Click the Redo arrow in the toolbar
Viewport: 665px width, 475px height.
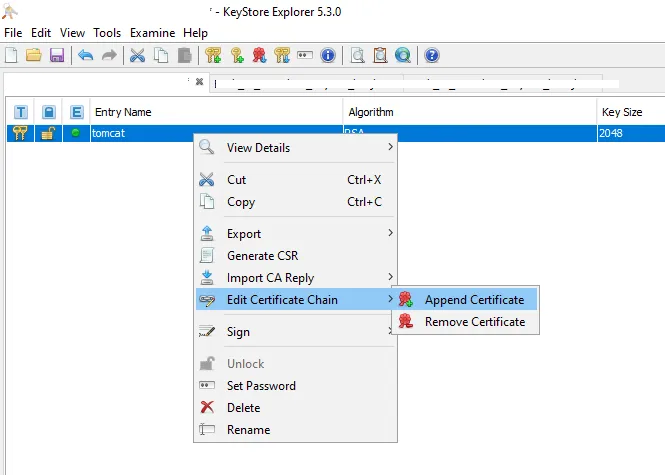click(x=109, y=55)
